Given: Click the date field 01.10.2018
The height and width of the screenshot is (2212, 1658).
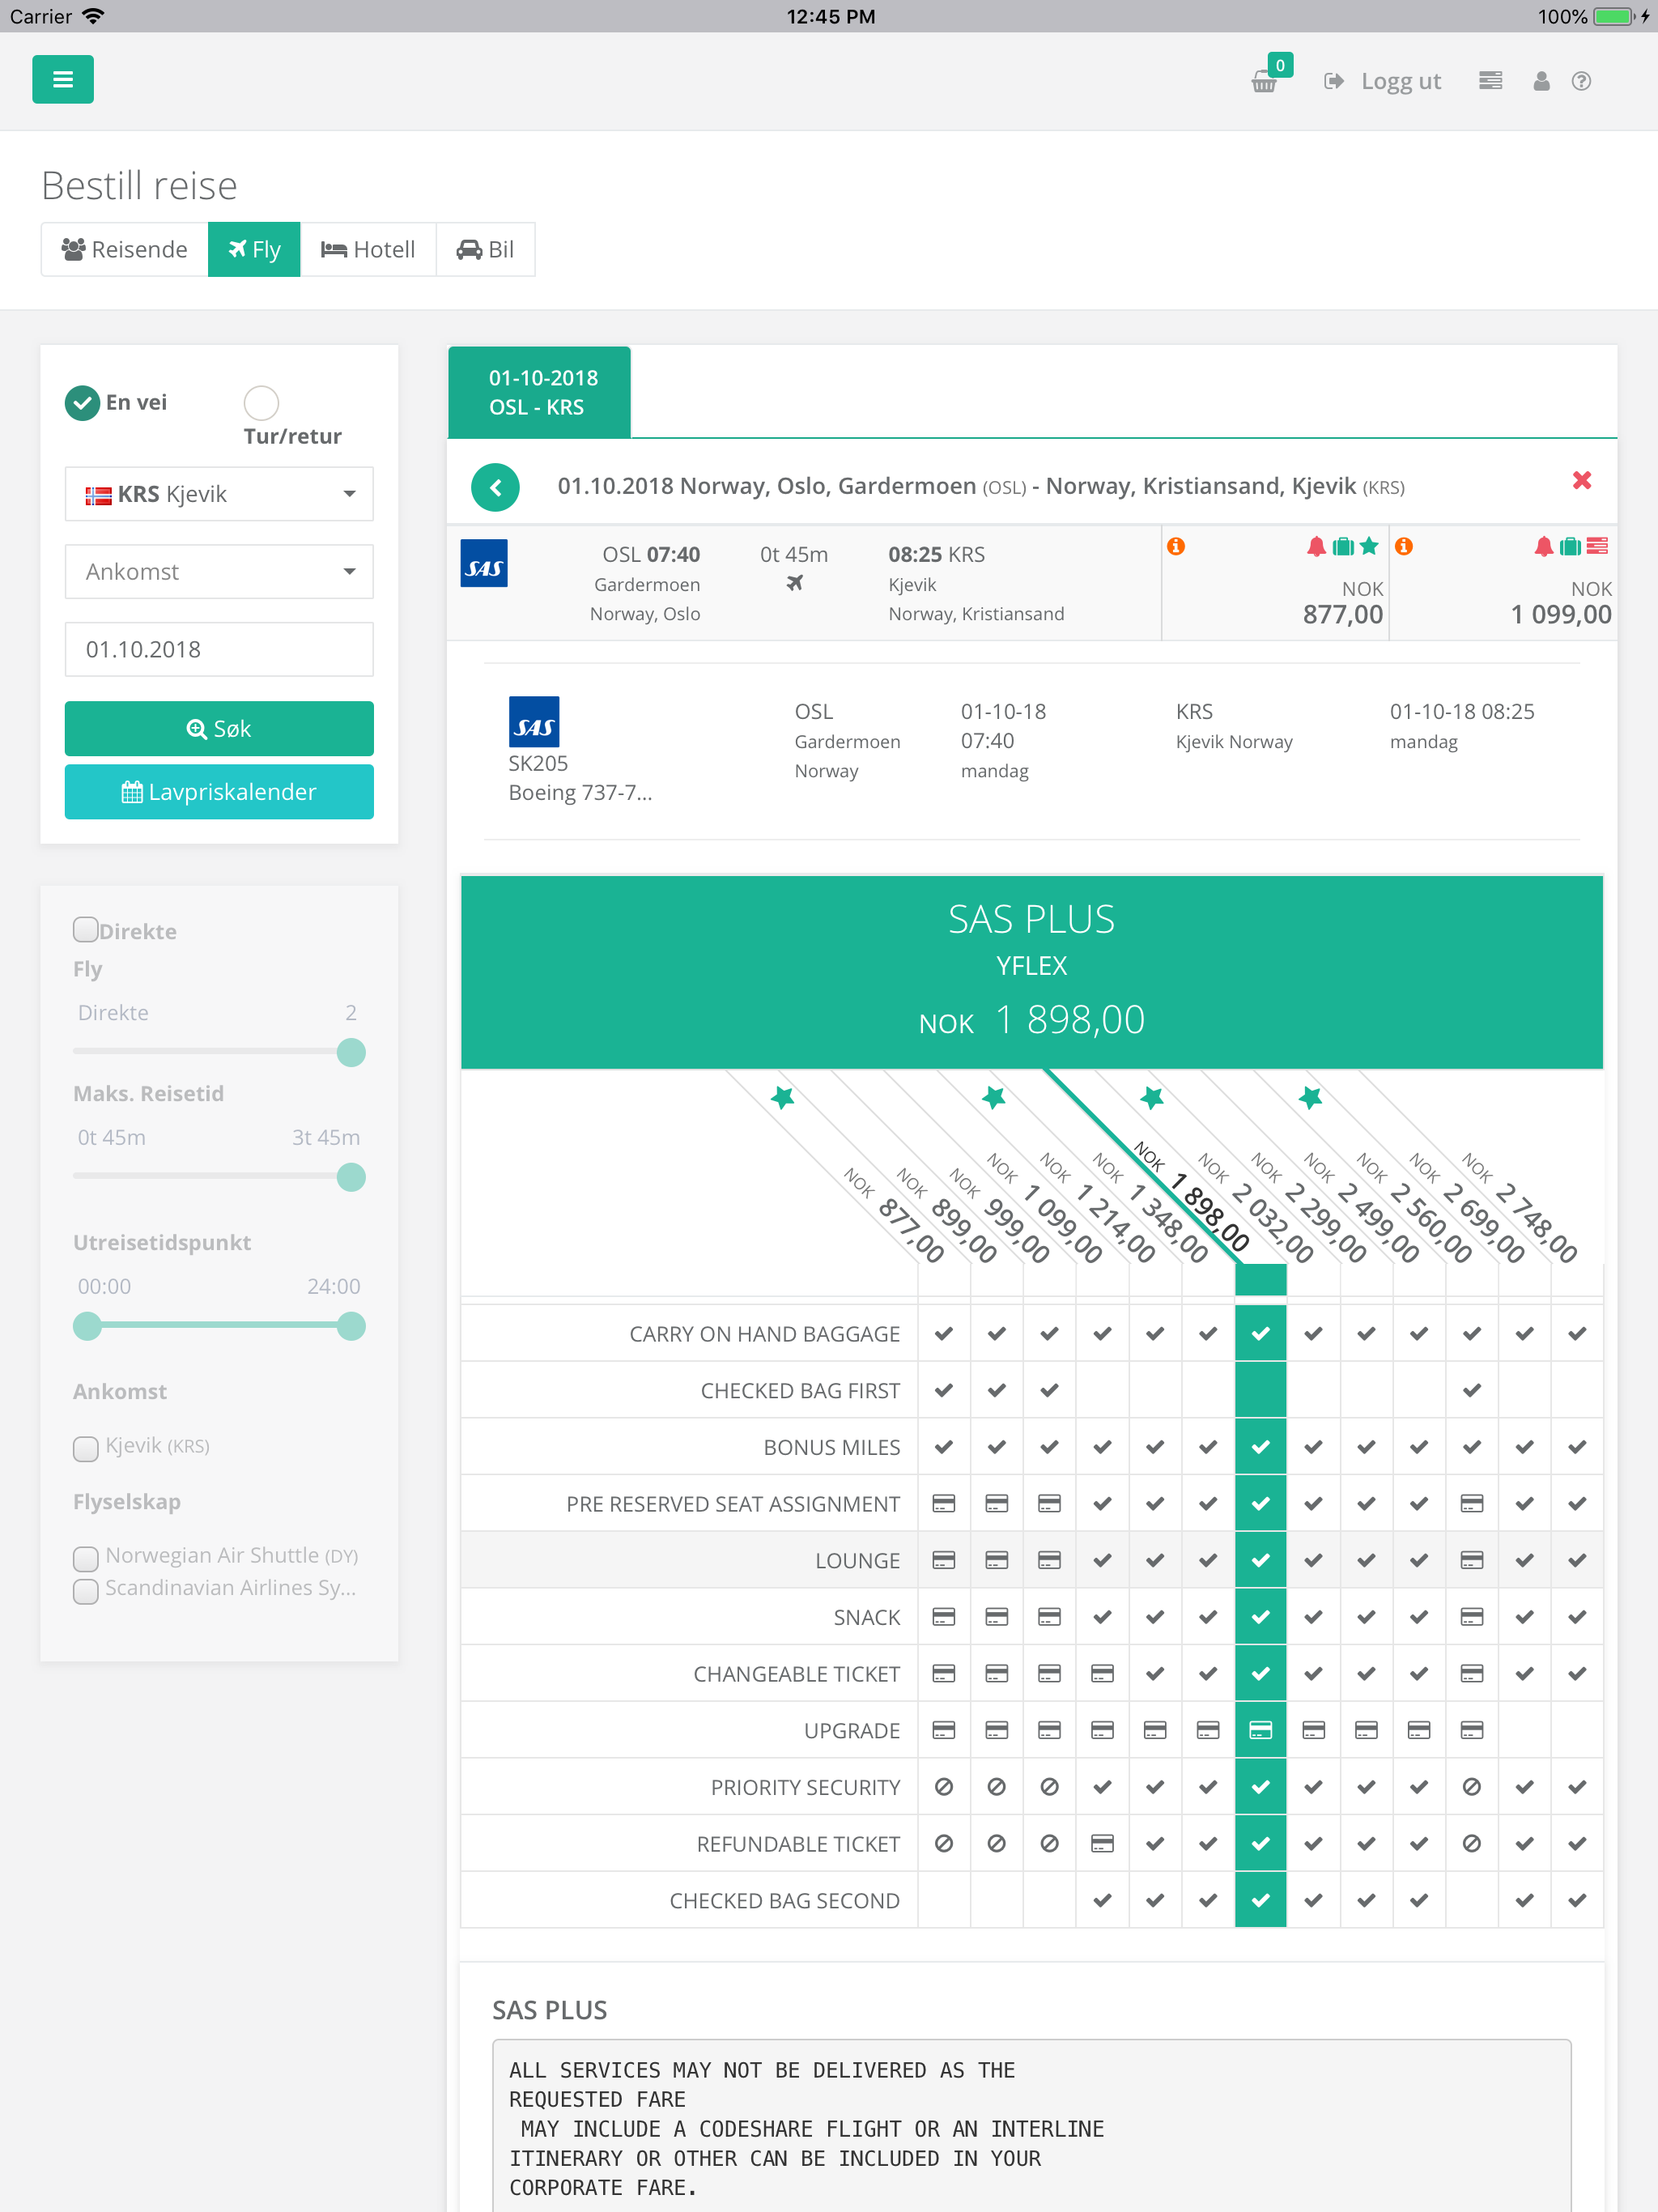Looking at the screenshot, I should coord(219,650).
